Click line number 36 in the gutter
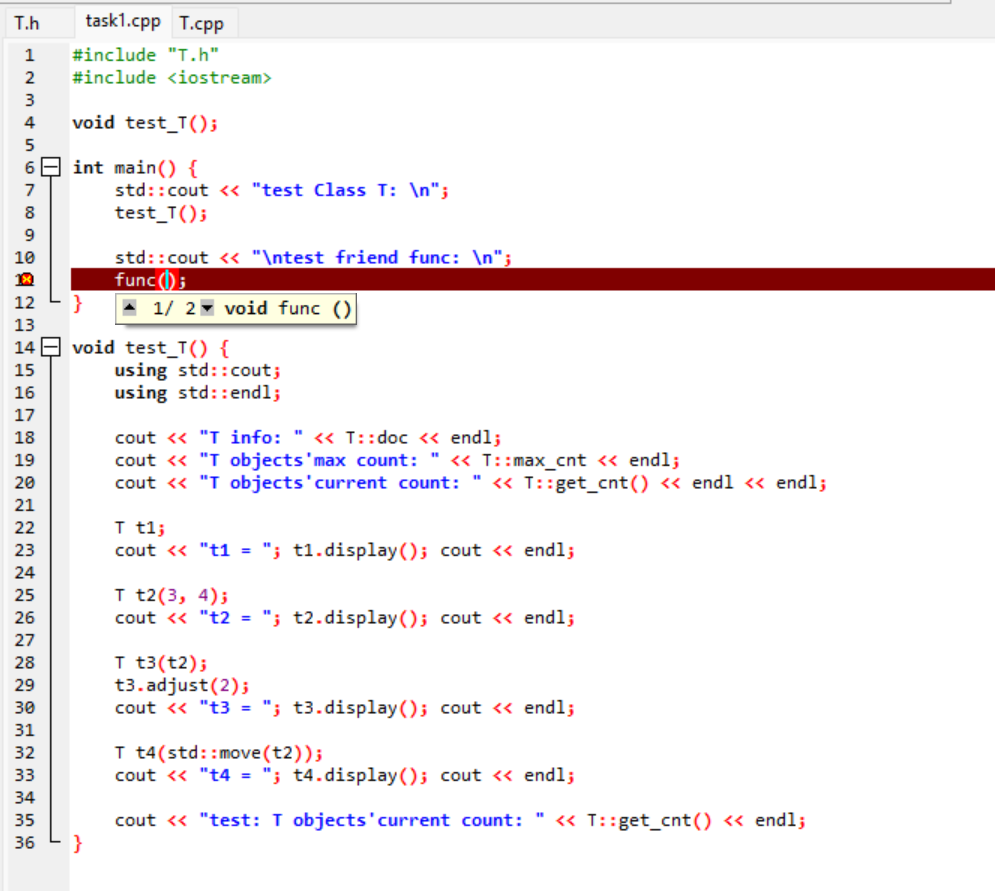Screen dimensions: 995x891 click(25, 843)
